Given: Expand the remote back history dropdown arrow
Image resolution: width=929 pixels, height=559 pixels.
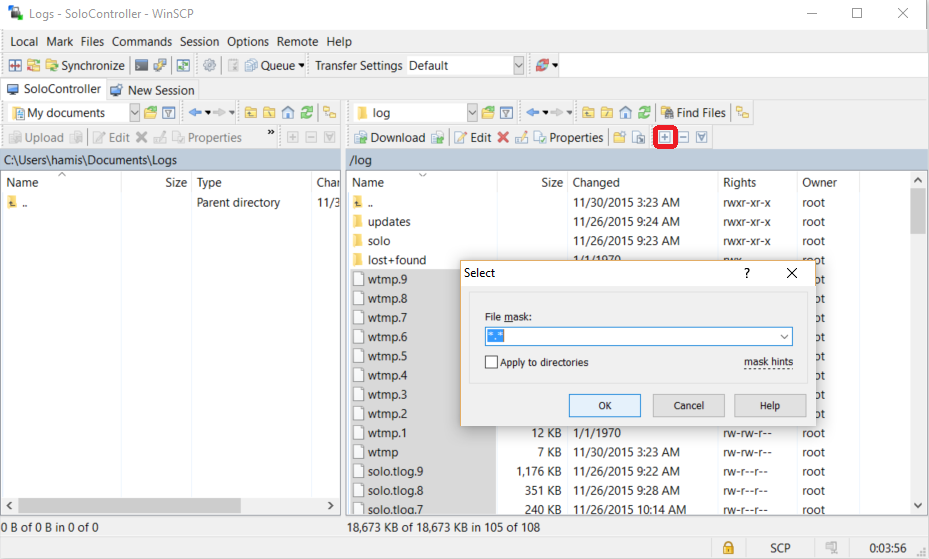Looking at the screenshot, I should (546, 113).
